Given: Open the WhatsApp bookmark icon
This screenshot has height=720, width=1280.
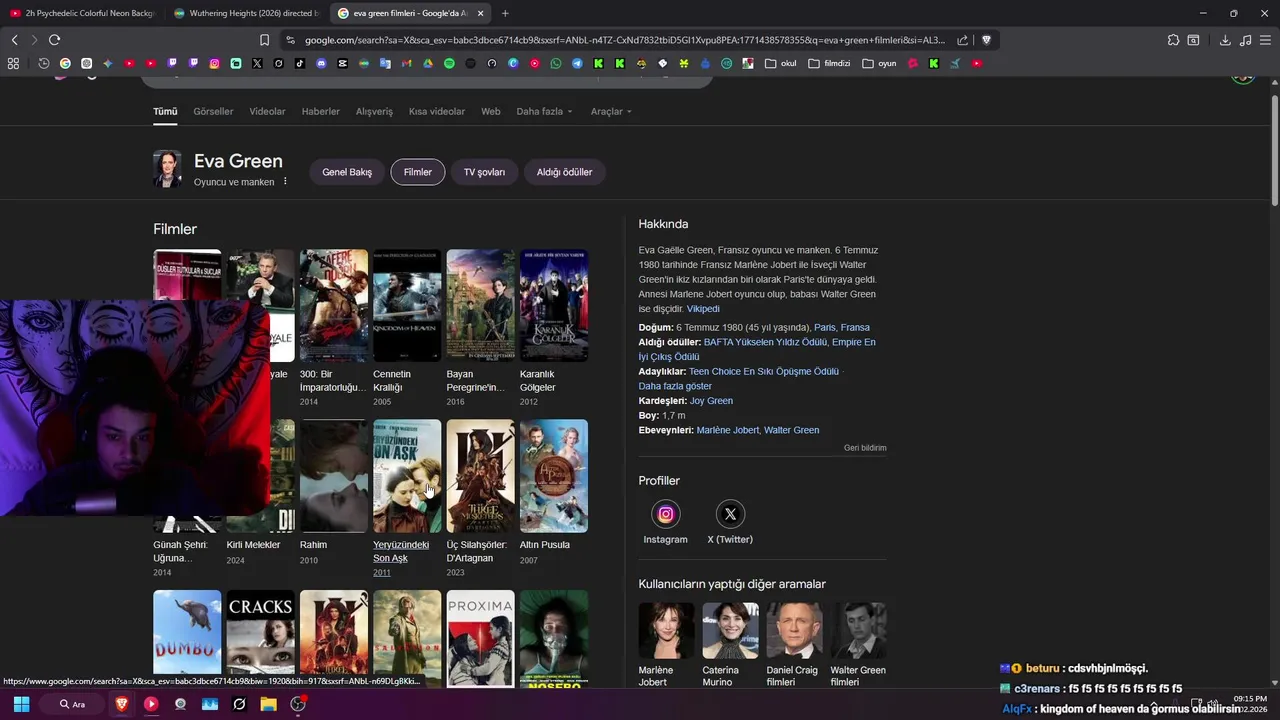Looking at the screenshot, I should (556, 63).
